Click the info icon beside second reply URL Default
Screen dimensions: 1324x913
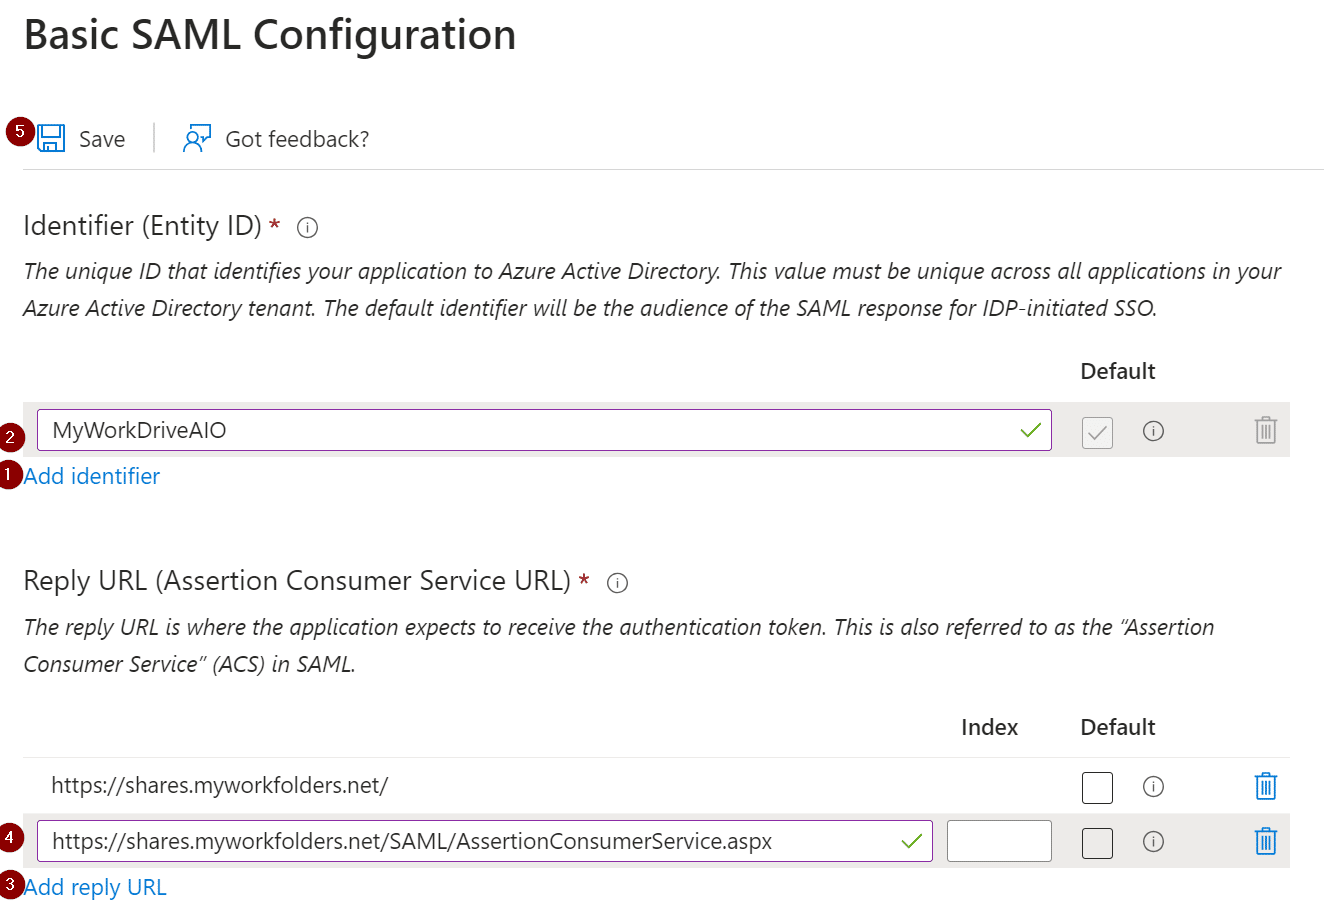[x=1152, y=842]
